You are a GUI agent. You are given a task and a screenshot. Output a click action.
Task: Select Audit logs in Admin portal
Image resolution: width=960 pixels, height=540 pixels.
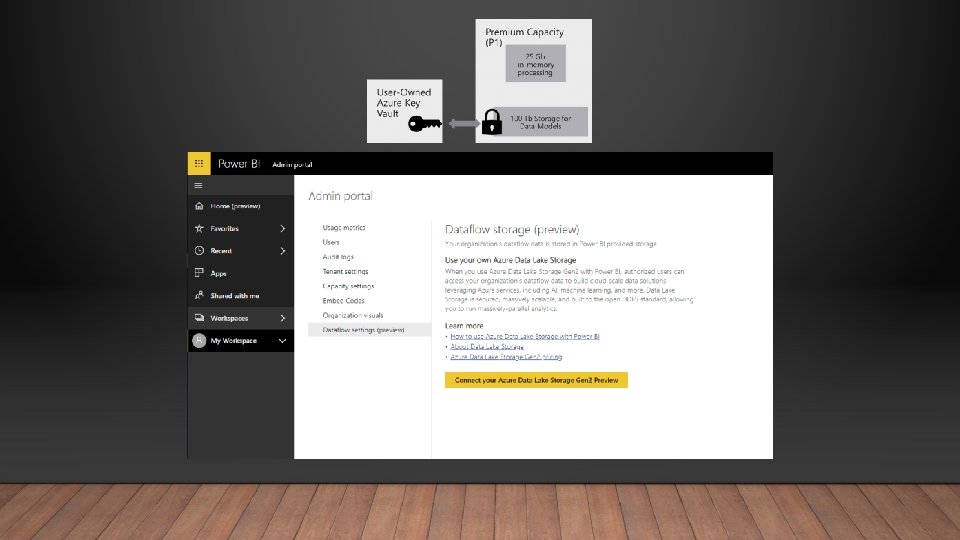pyautogui.click(x=338, y=257)
